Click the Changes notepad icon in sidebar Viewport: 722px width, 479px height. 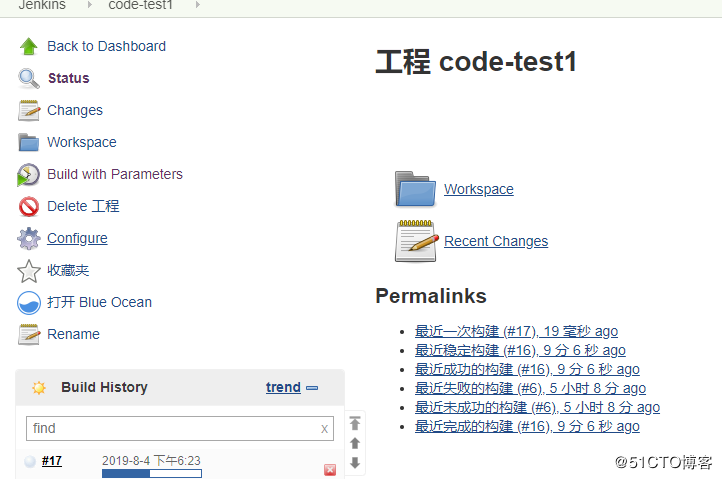29,111
